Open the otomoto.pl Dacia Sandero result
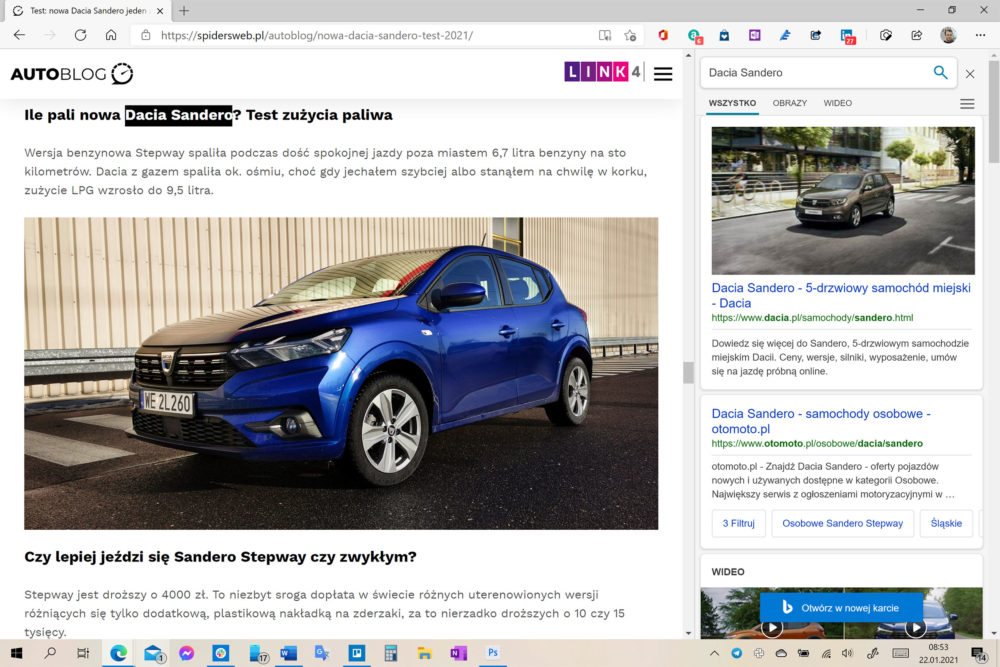The height and width of the screenshot is (667, 1000). 821,421
